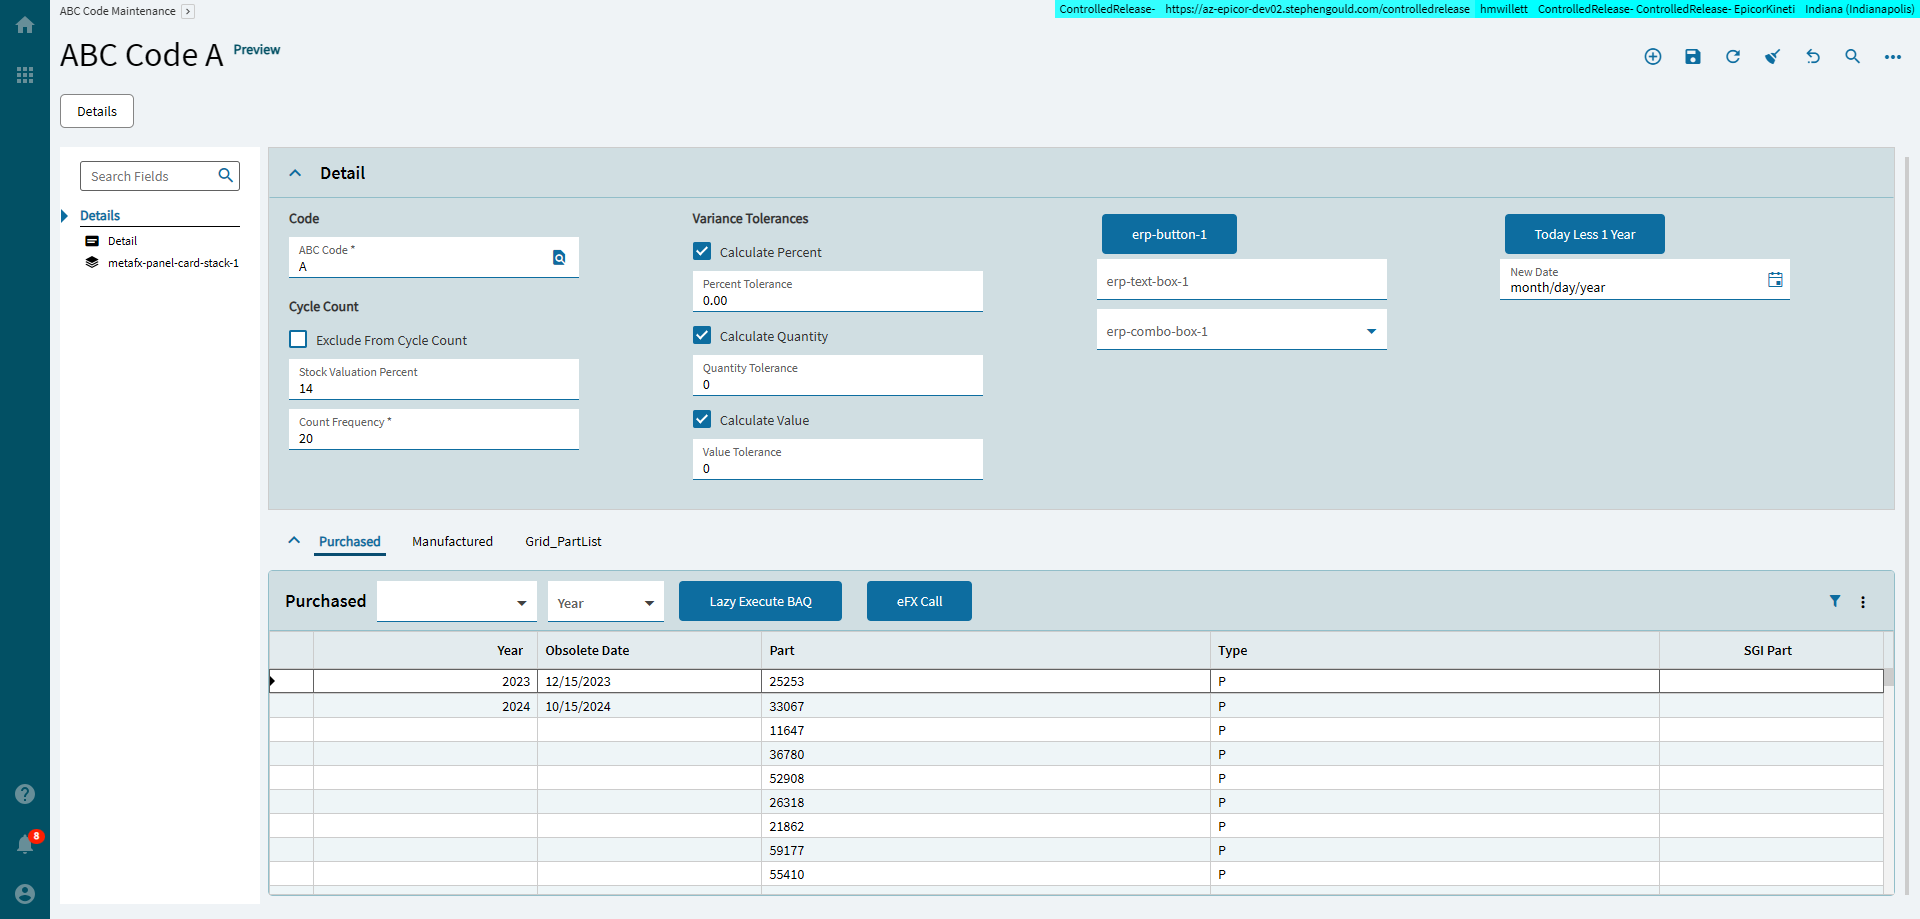Screen dimensions: 1920x919
Task: Click the Search Fields magnifier icon
Action: click(226, 176)
